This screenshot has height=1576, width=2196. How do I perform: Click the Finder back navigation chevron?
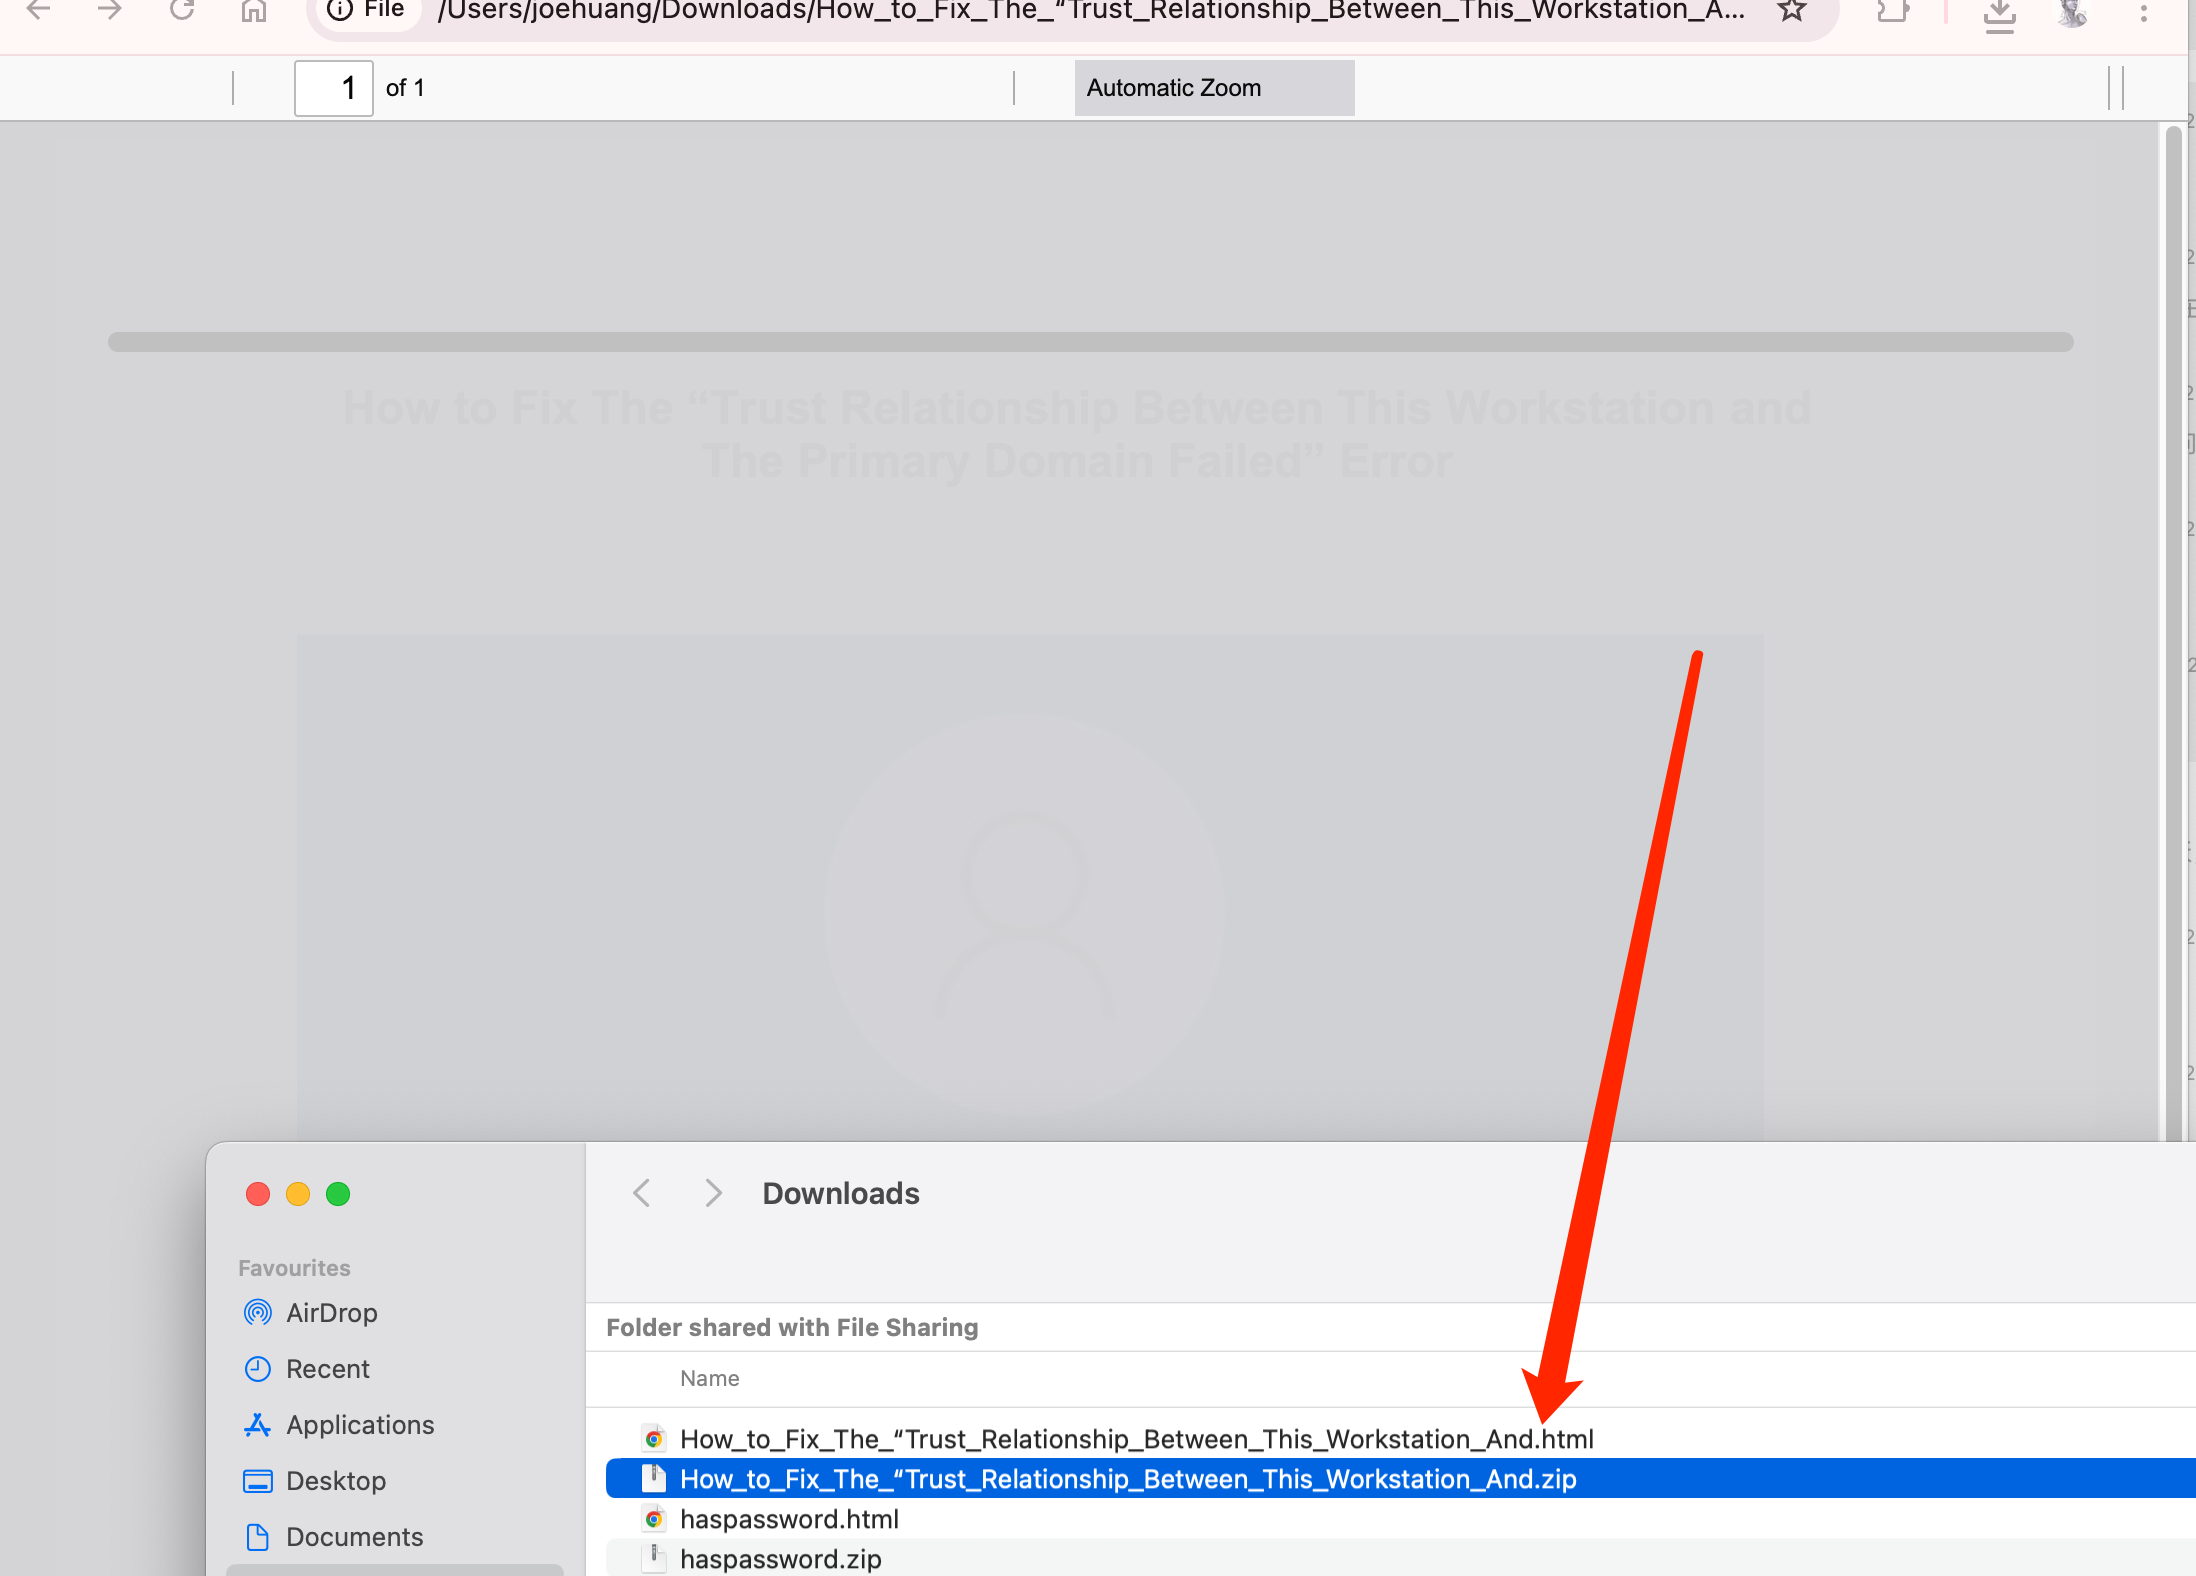pos(641,1192)
